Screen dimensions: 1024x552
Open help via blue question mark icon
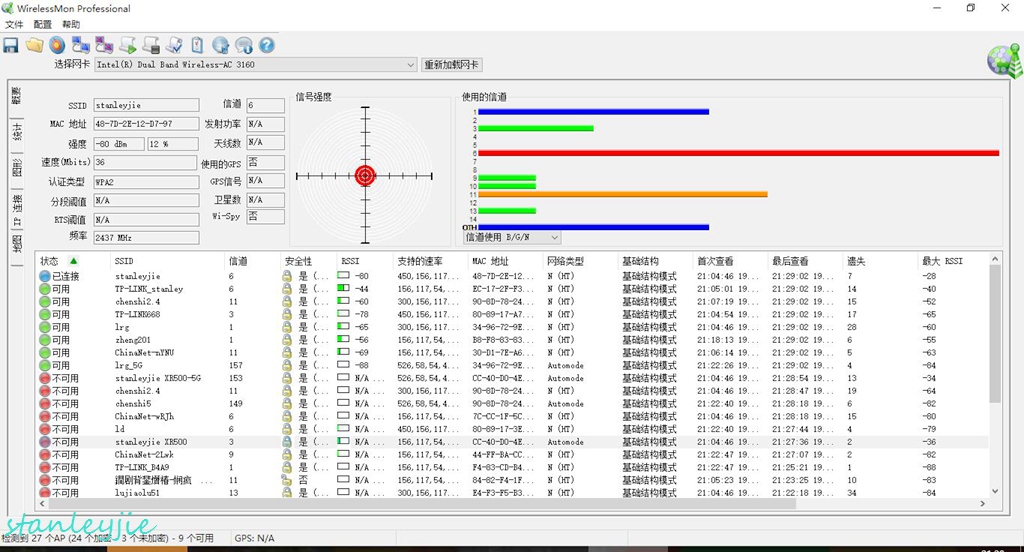(x=266, y=45)
